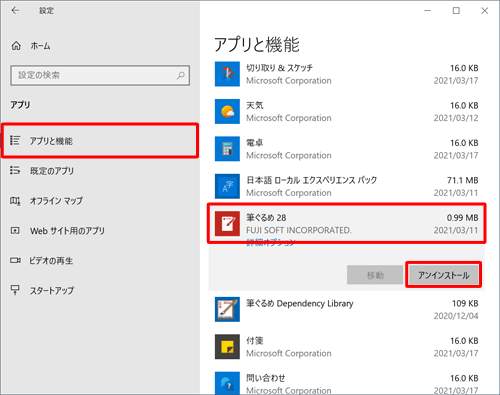The width and height of the screenshot is (500, 395).
Task: Click the スタートアップ monitor icon
Action: (x=15, y=290)
